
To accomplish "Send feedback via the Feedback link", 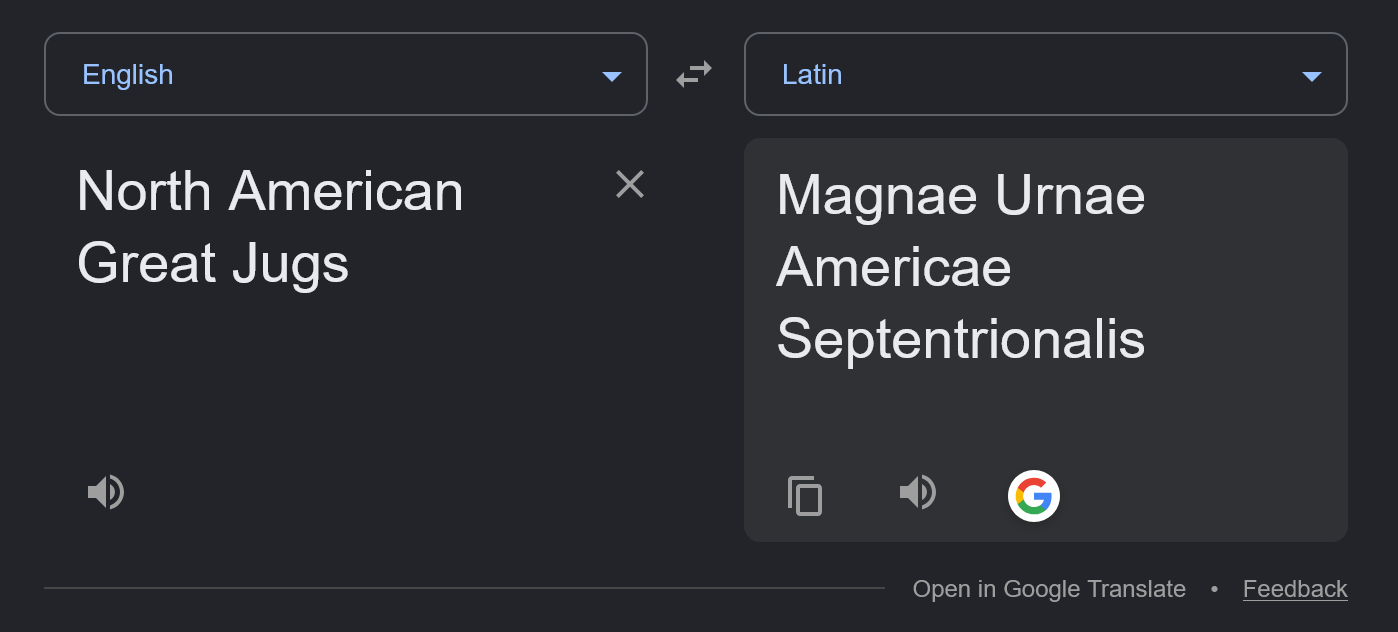I will [x=1295, y=589].
